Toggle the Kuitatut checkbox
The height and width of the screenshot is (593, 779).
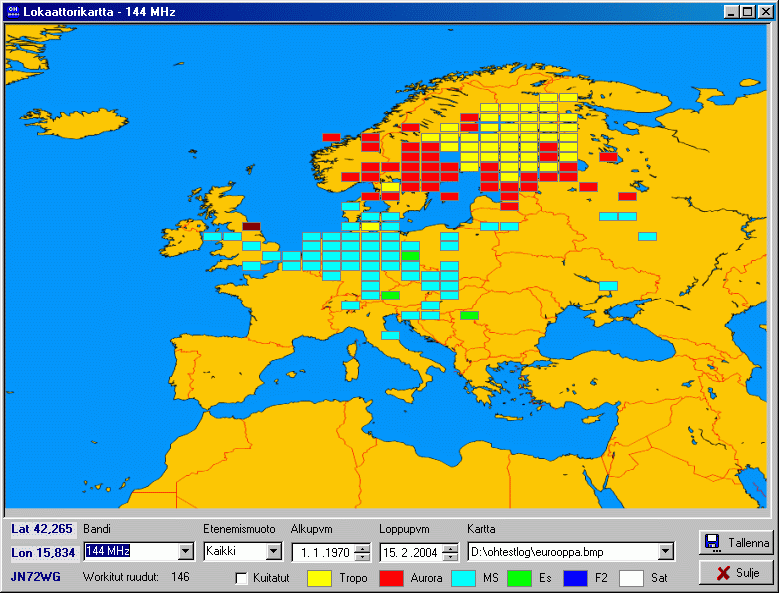[241, 578]
